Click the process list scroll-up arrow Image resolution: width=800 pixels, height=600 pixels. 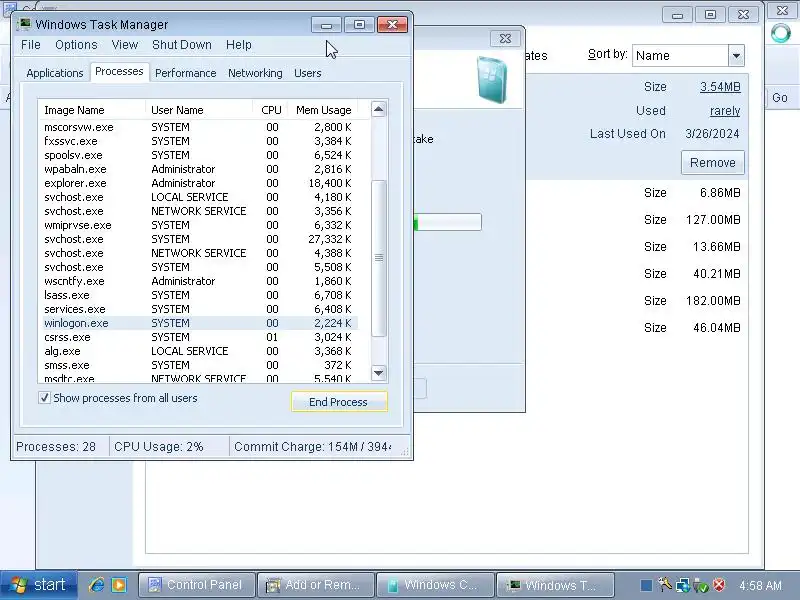(378, 109)
